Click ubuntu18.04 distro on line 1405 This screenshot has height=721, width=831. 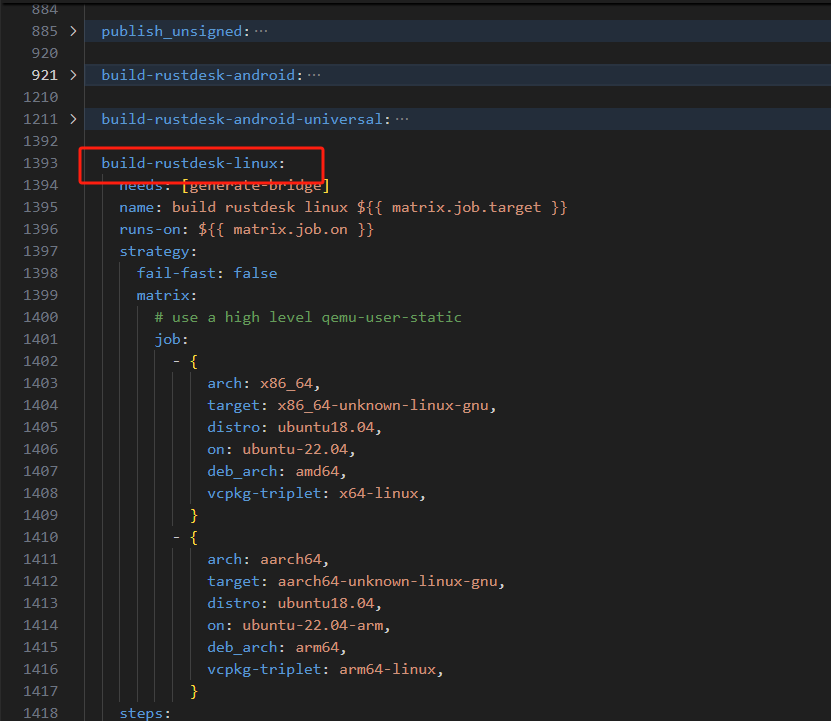[x=326, y=427]
